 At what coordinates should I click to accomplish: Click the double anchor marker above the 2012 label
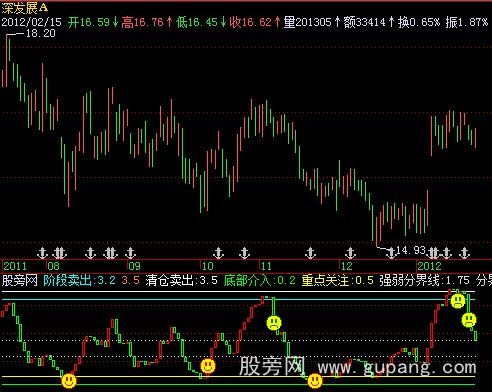point(433,253)
